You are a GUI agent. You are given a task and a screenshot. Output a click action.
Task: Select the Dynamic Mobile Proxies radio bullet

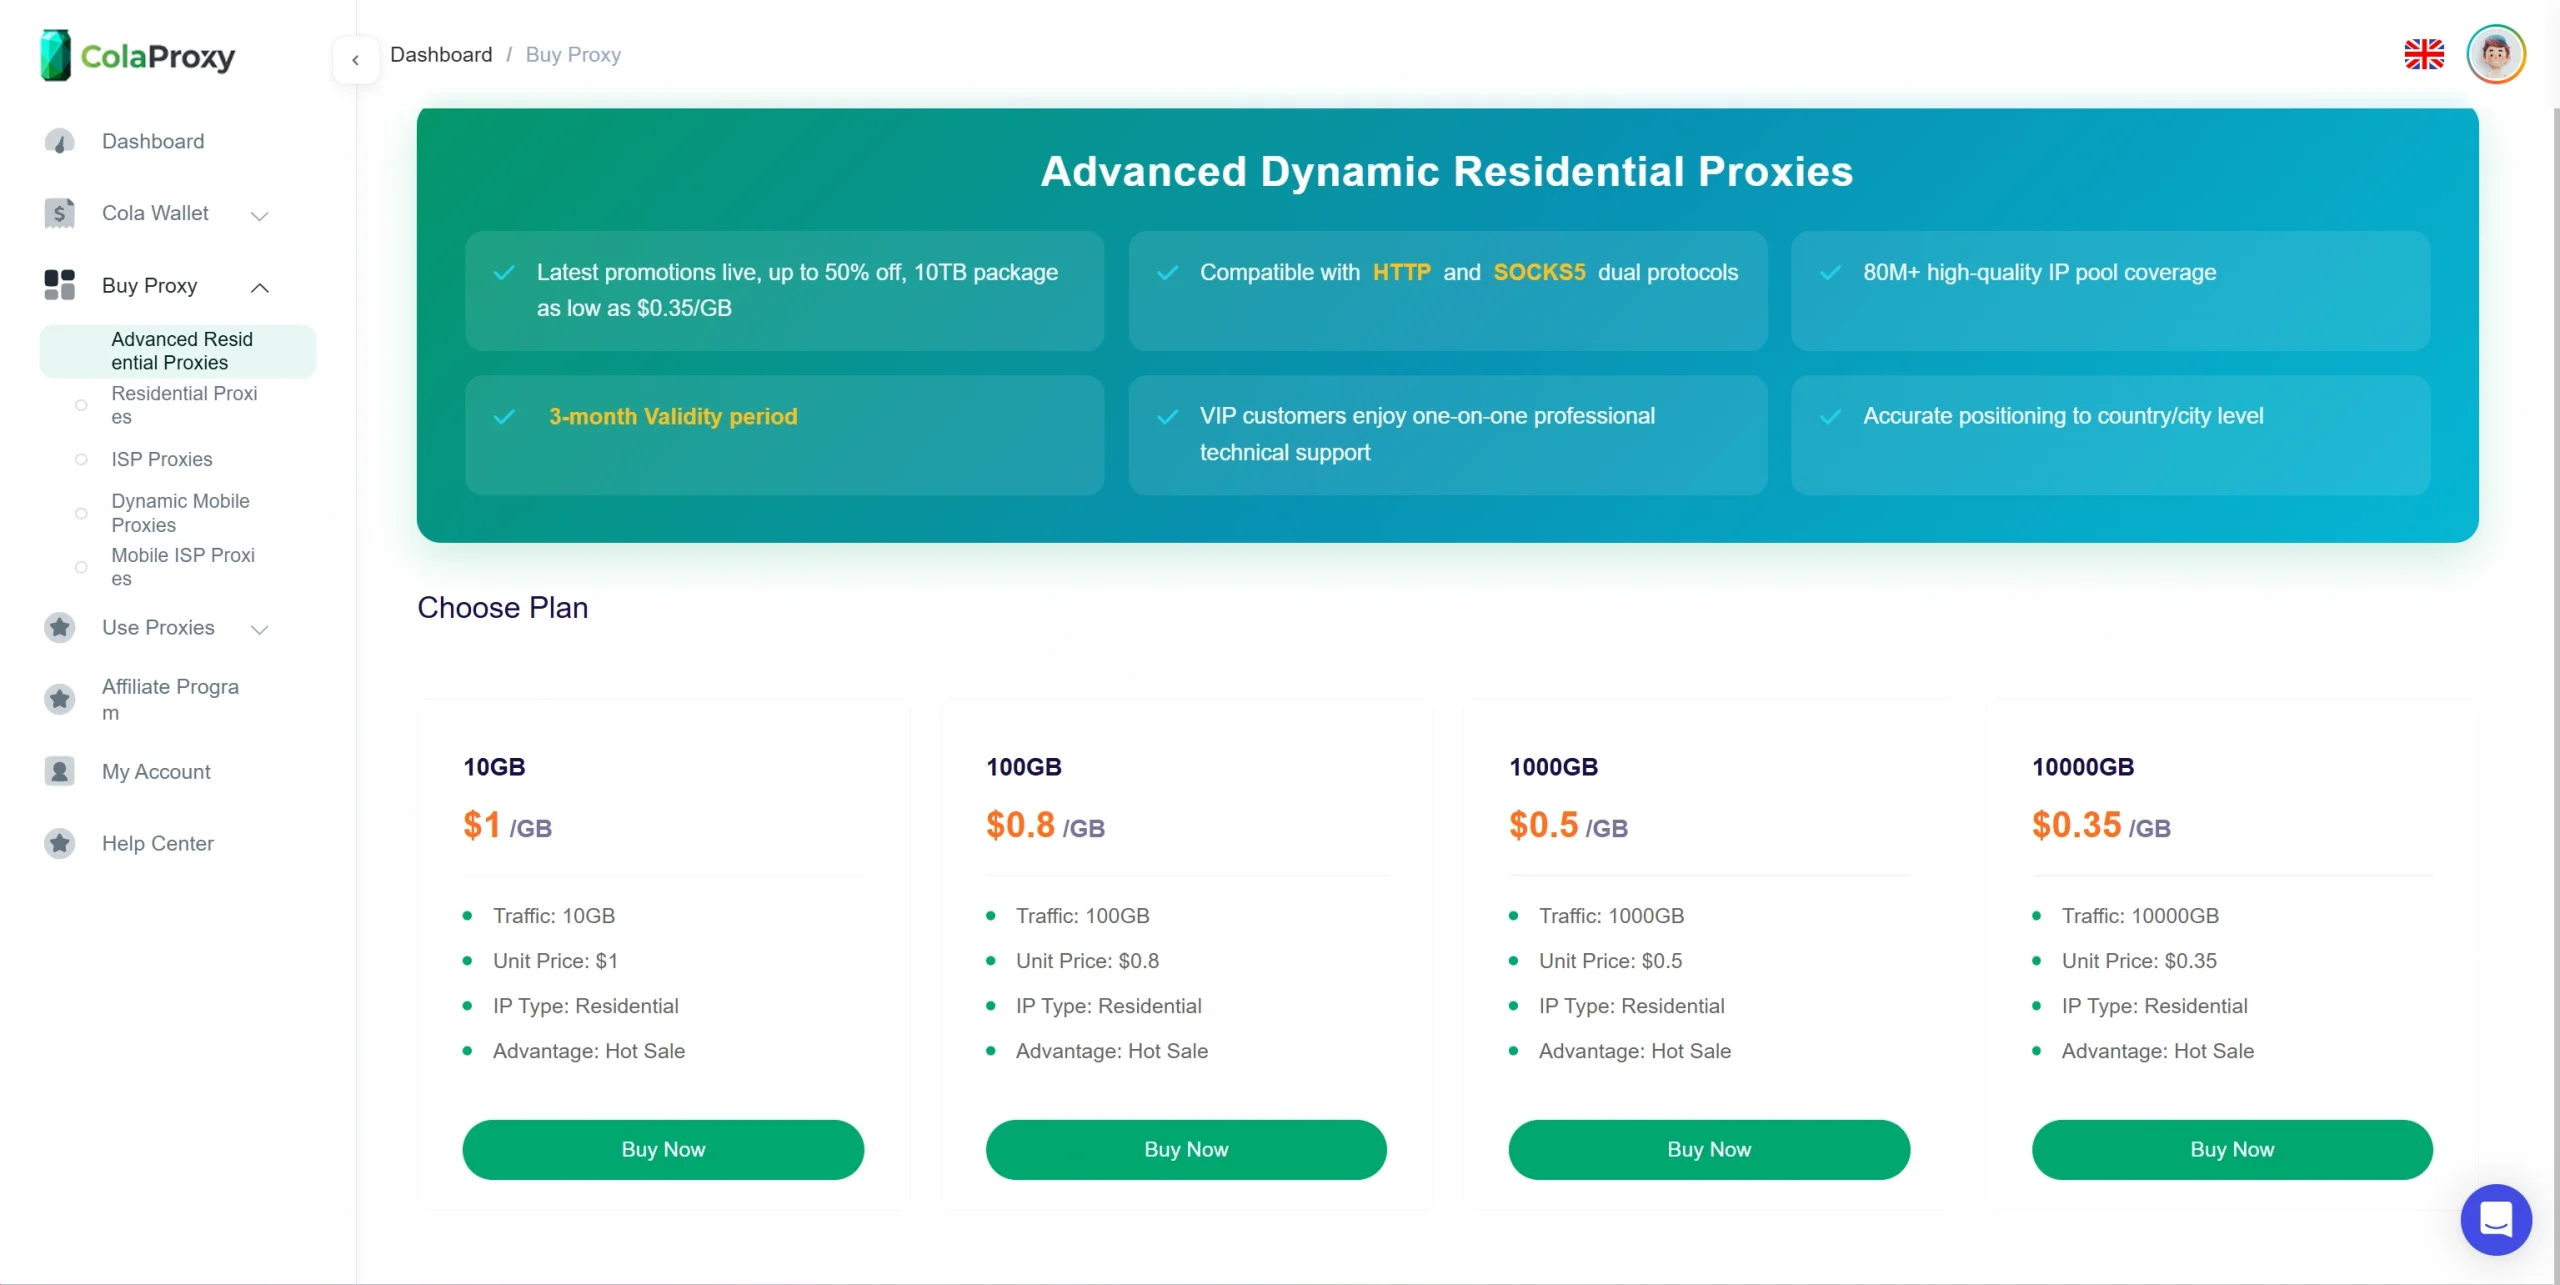tap(82, 513)
